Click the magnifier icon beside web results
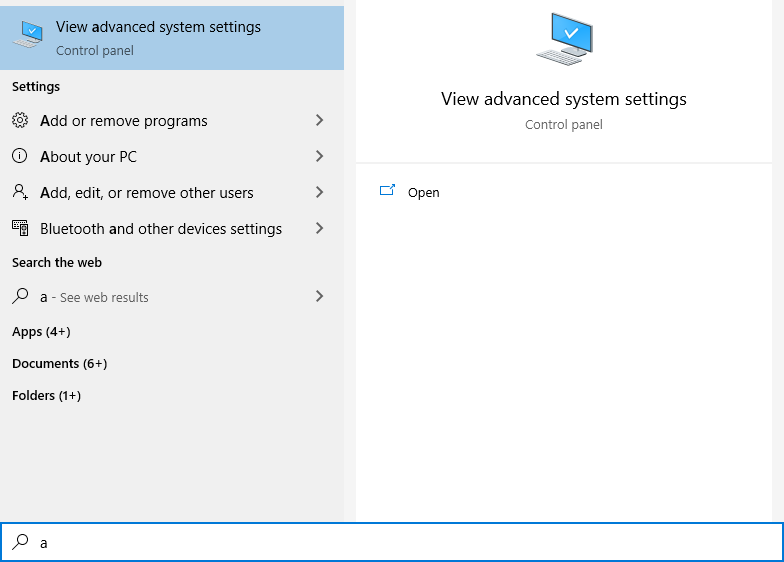Screen dimensions: 784x562 [20, 297]
